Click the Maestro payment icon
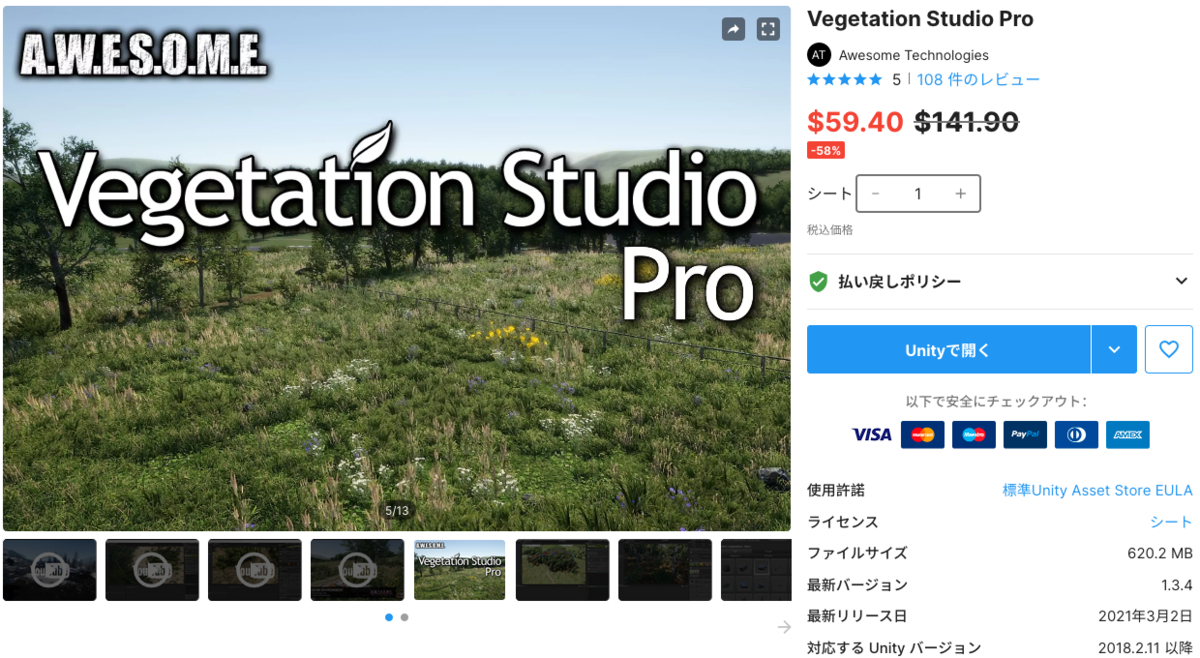Screen dimensions: 1200x658 tap(973, 434)
